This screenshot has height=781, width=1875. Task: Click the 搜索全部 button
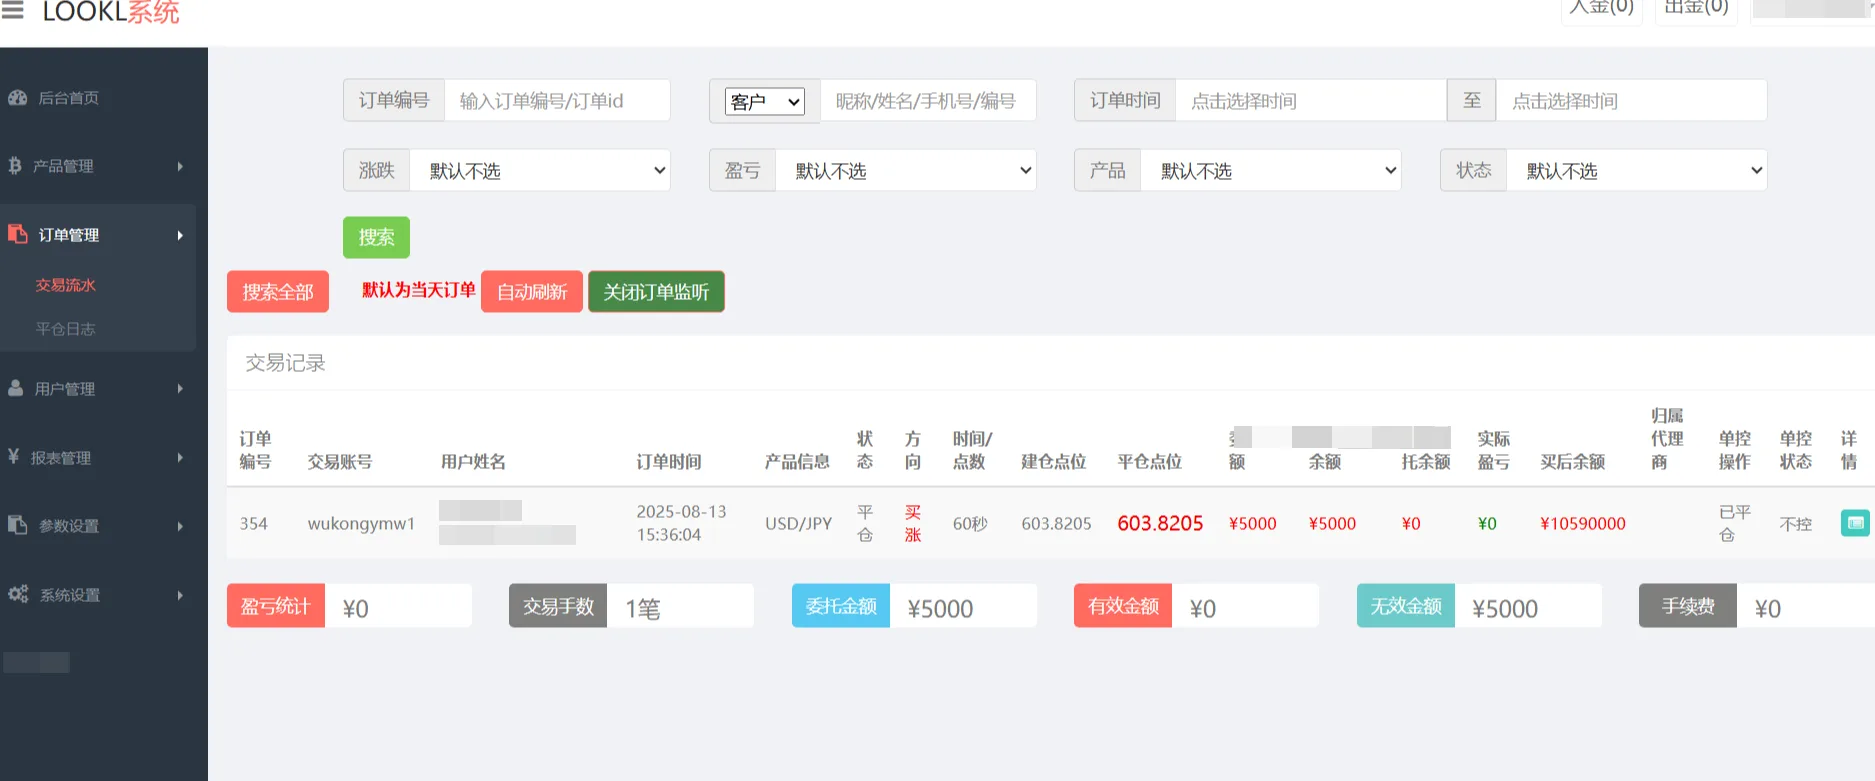coord(278,292)
